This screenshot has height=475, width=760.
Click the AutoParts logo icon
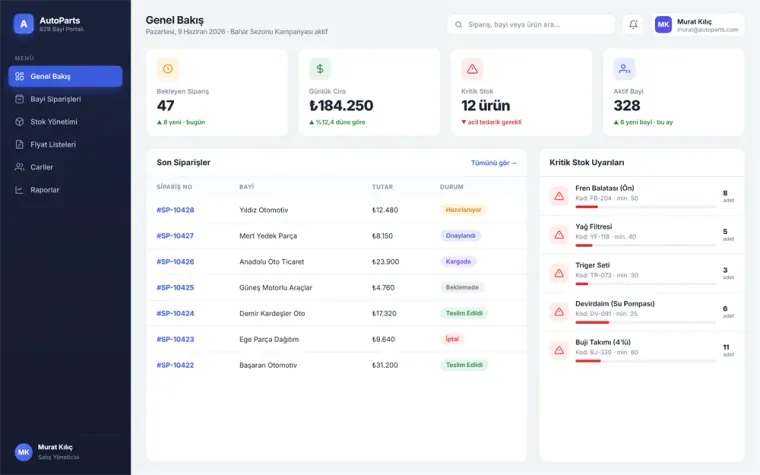point(24,24)
